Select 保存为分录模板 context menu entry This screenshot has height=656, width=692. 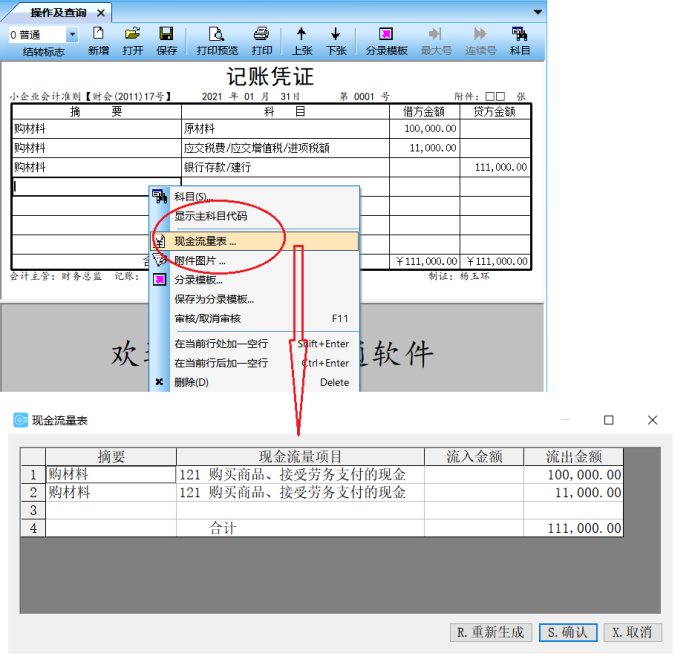pos(214,299)
